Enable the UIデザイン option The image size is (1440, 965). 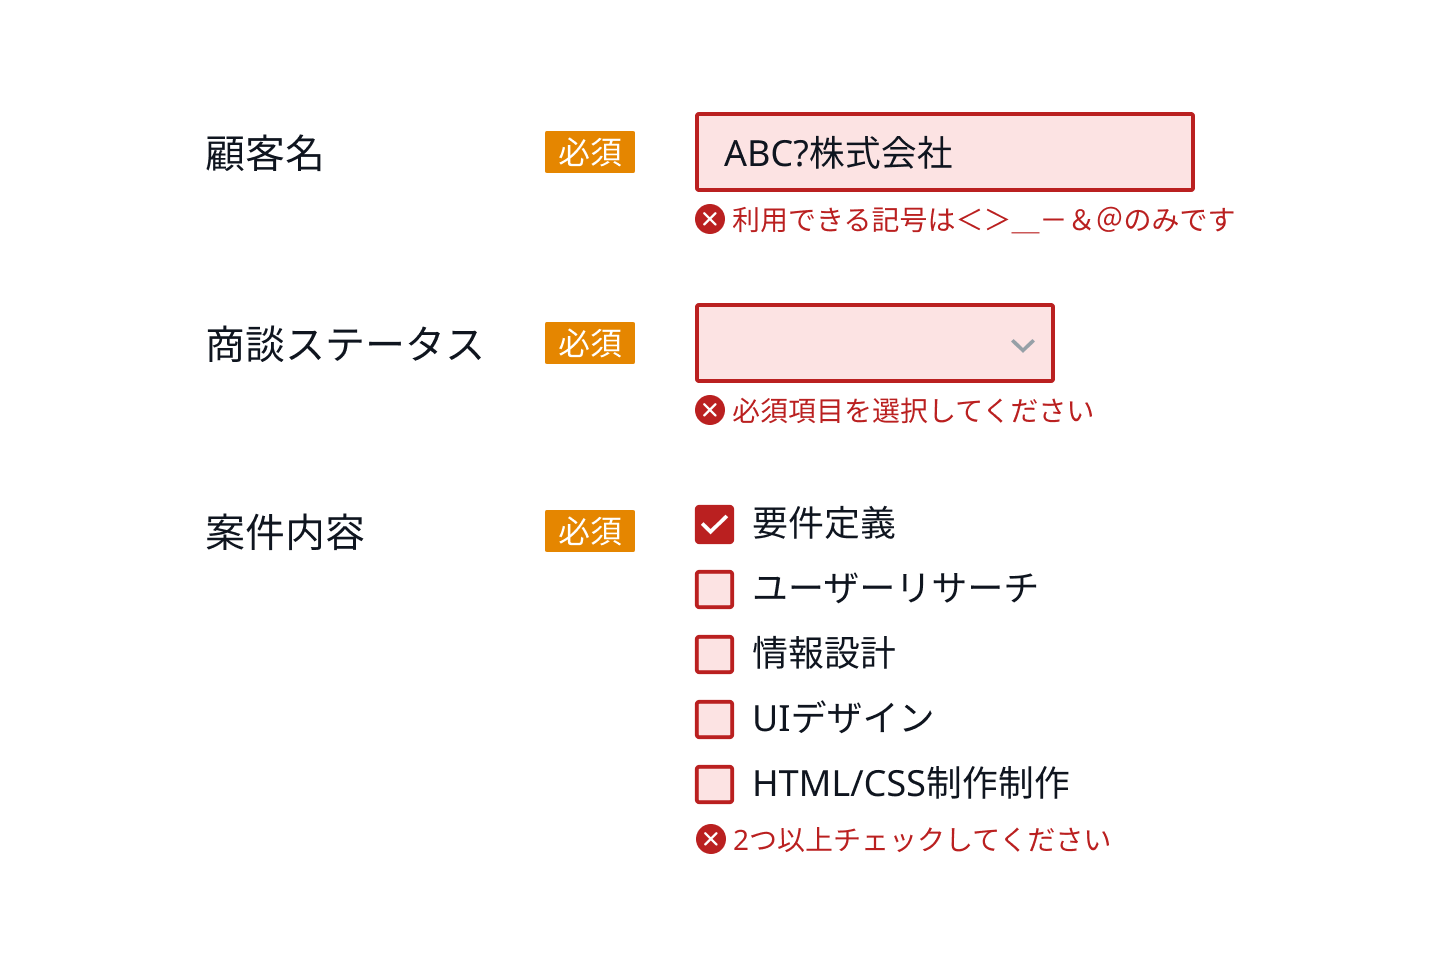pos(713,718)
